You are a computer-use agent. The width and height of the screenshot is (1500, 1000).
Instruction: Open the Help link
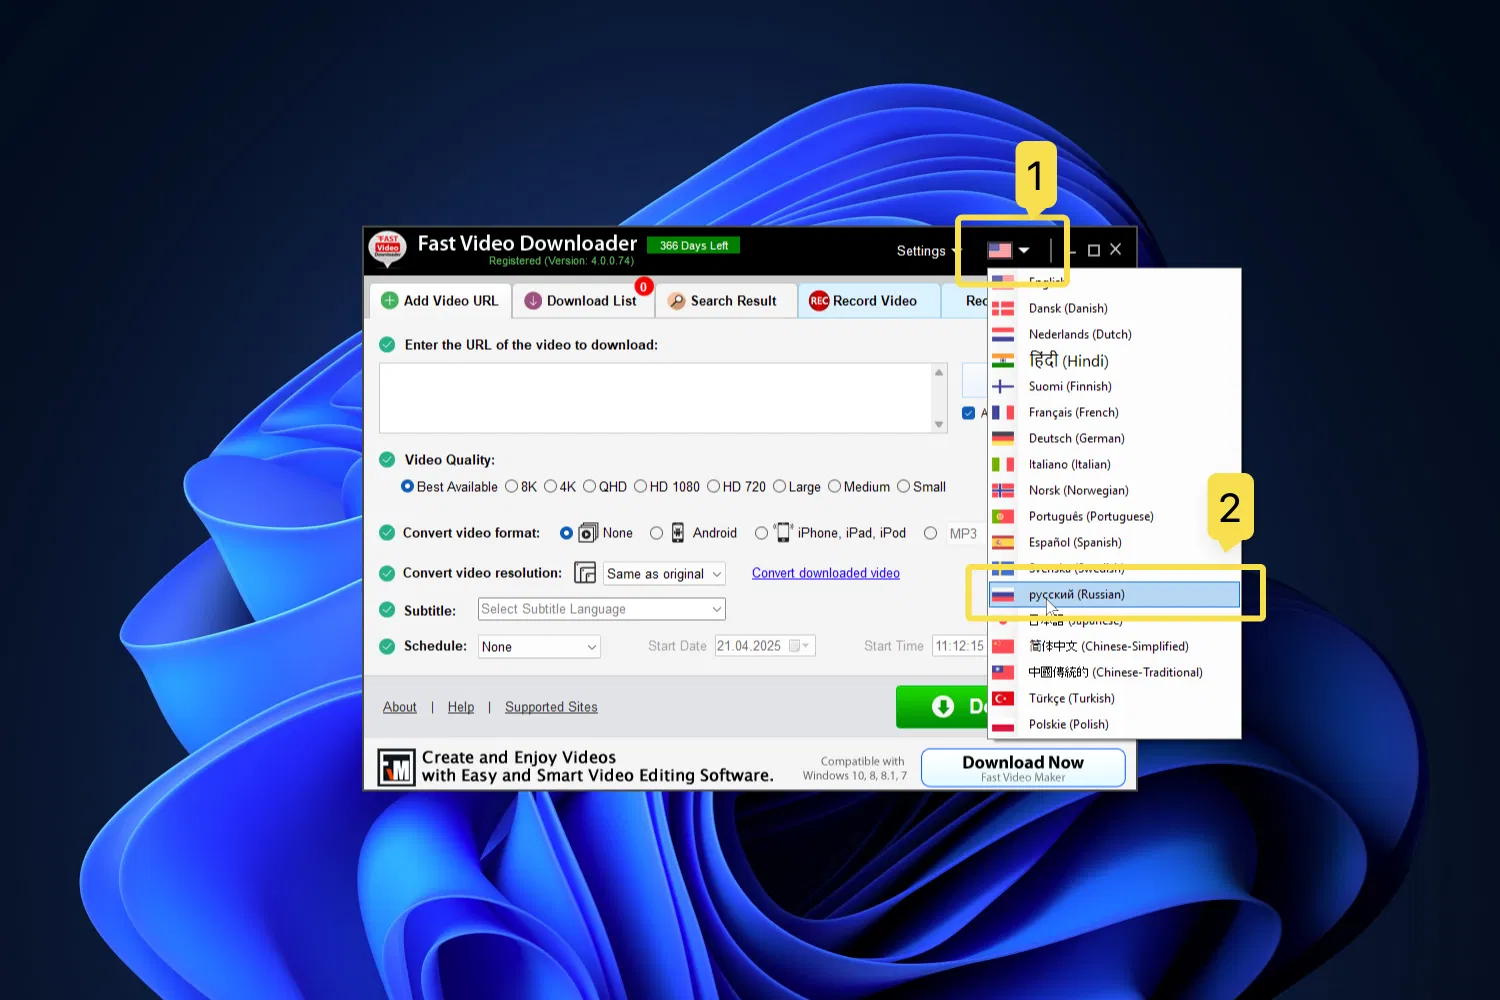coord(461,707)
